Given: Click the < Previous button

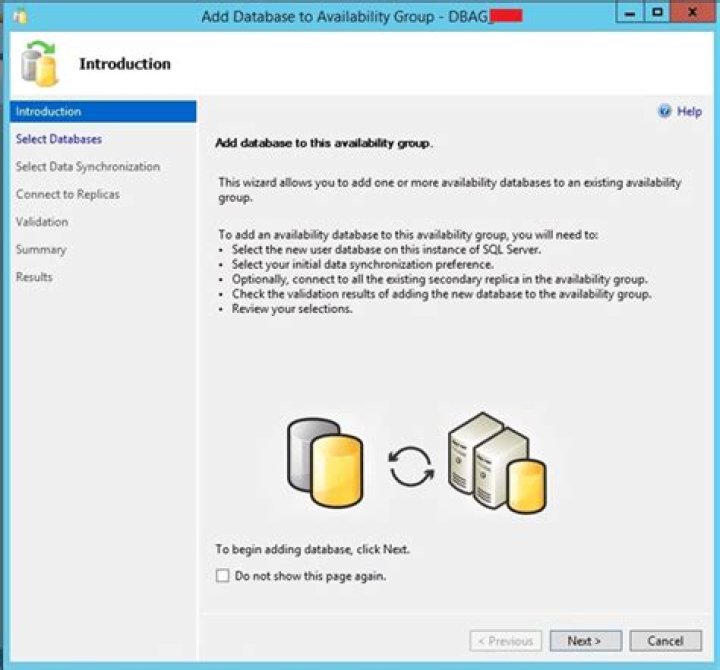Looking at the screenshot, I should [x=506, y=641].
